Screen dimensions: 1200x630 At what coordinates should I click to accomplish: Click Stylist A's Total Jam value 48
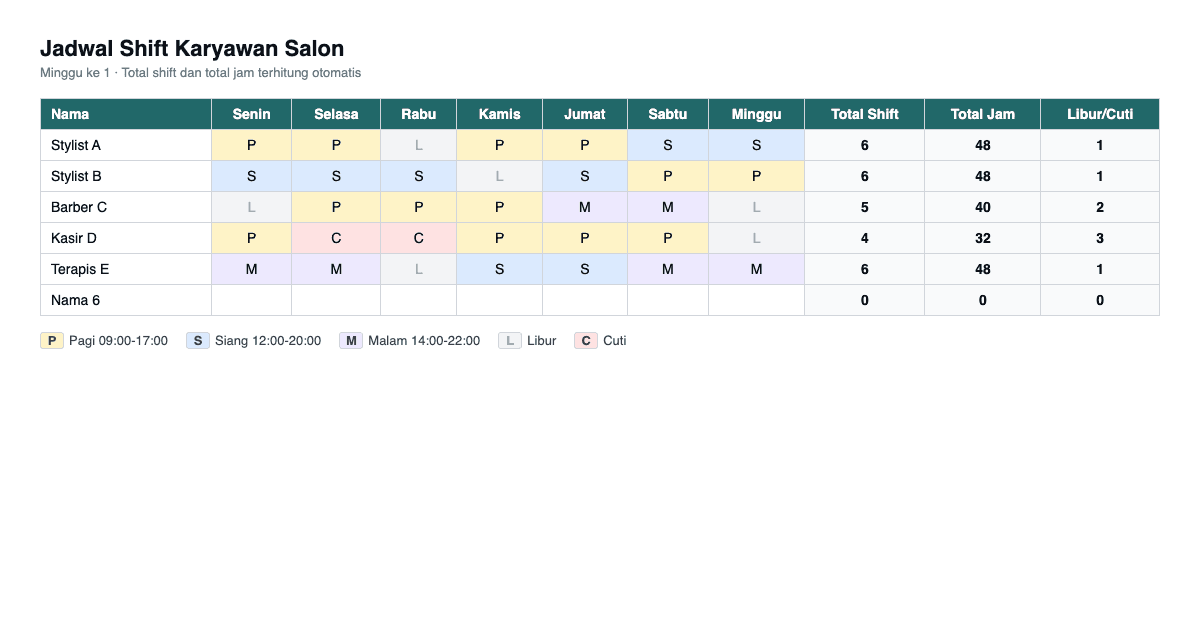[x=982, y=145]
